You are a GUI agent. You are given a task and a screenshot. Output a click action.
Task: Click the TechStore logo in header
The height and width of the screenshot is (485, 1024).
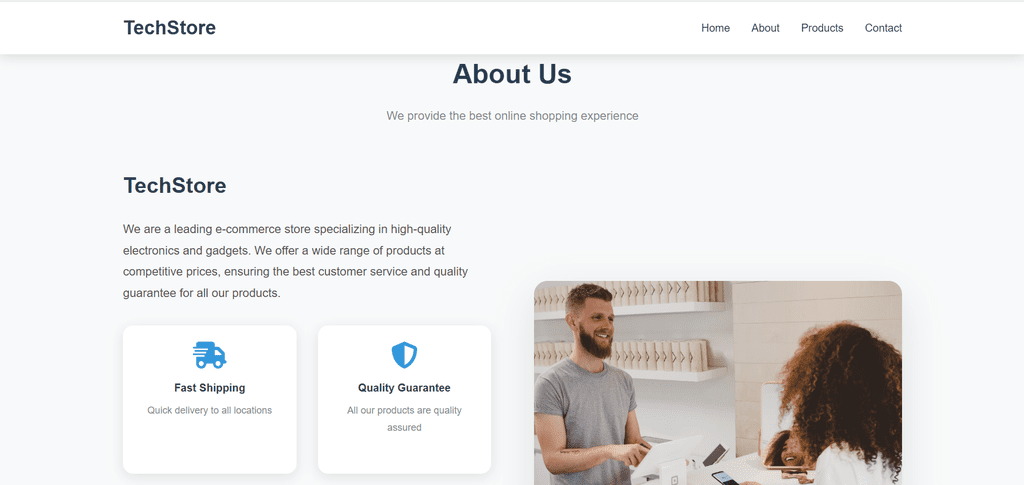pyautogui.click(x=170, y=28)
